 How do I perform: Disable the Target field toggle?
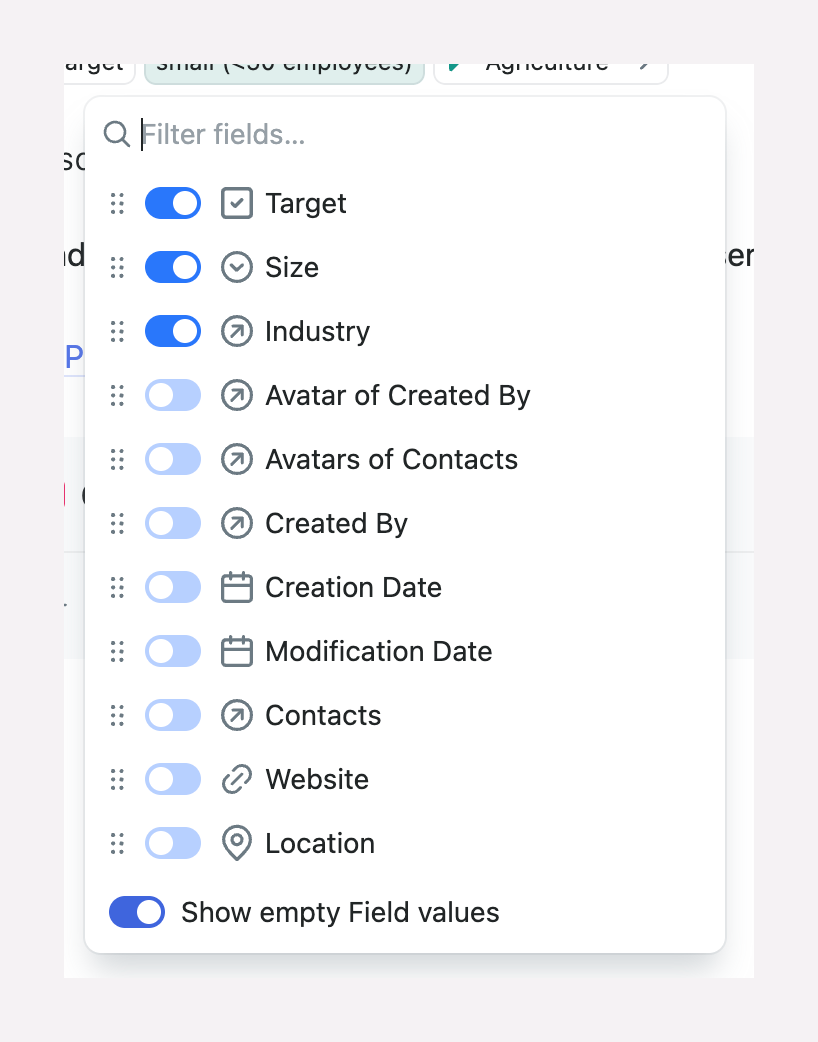pos(172,203)
